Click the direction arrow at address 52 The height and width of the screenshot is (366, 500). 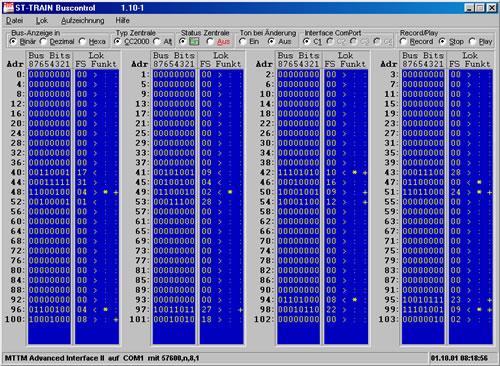point(95,202)
